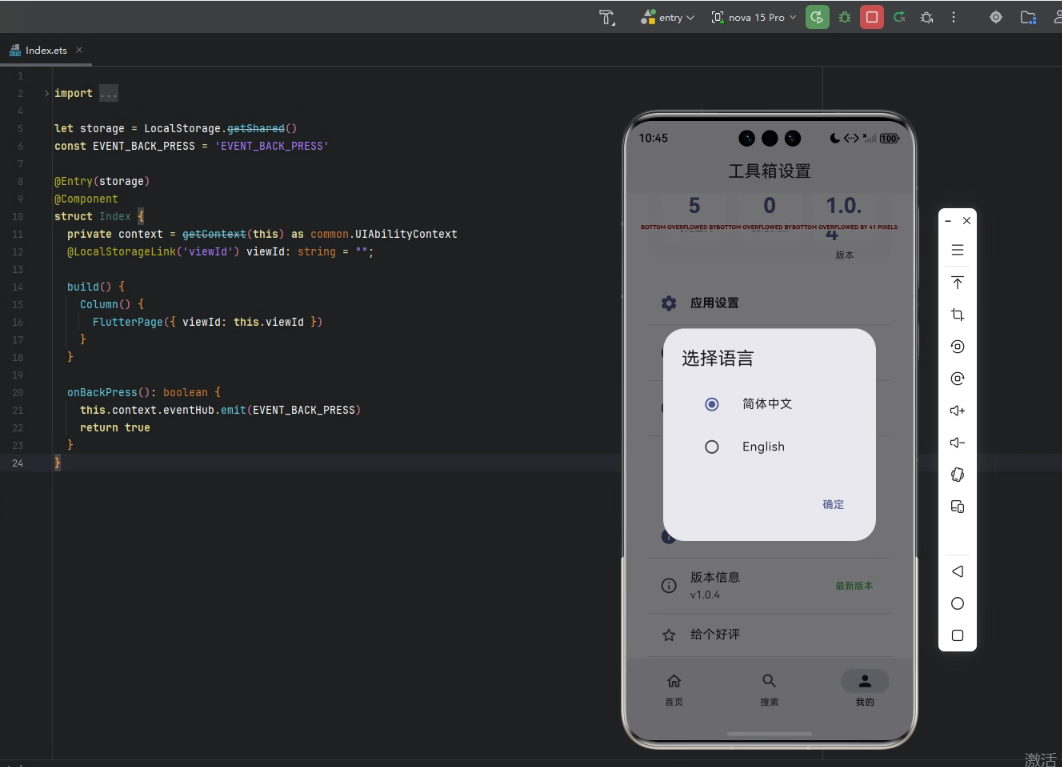The width and height of the screenshot is (1062, 767).
Task: Click the pin-to-top arrow in emulator panel
Action: pos(957,282)
